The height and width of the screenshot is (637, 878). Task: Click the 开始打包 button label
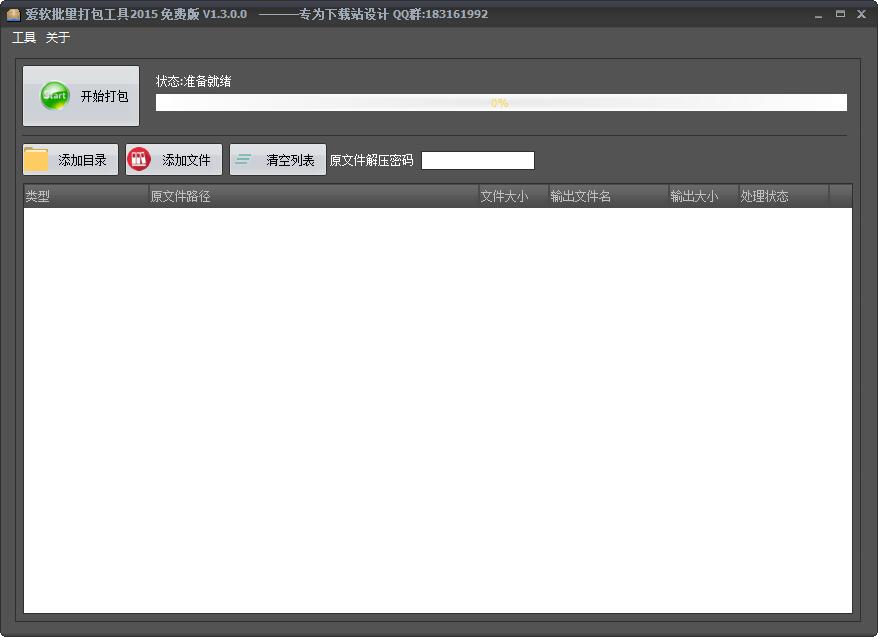point(104,96)
